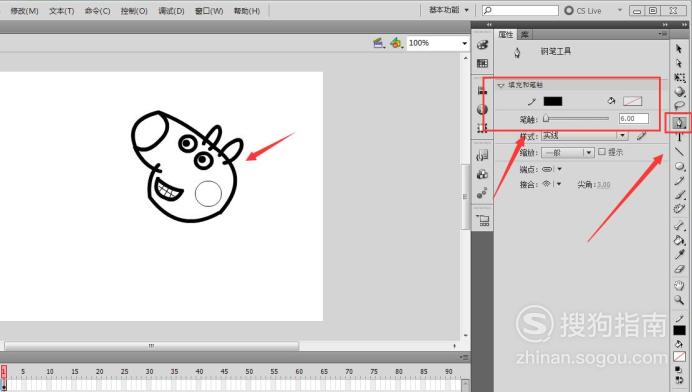Open the 命令(C) menu
692x392 pixels.
pyautogui.click(x=97, y=11)
